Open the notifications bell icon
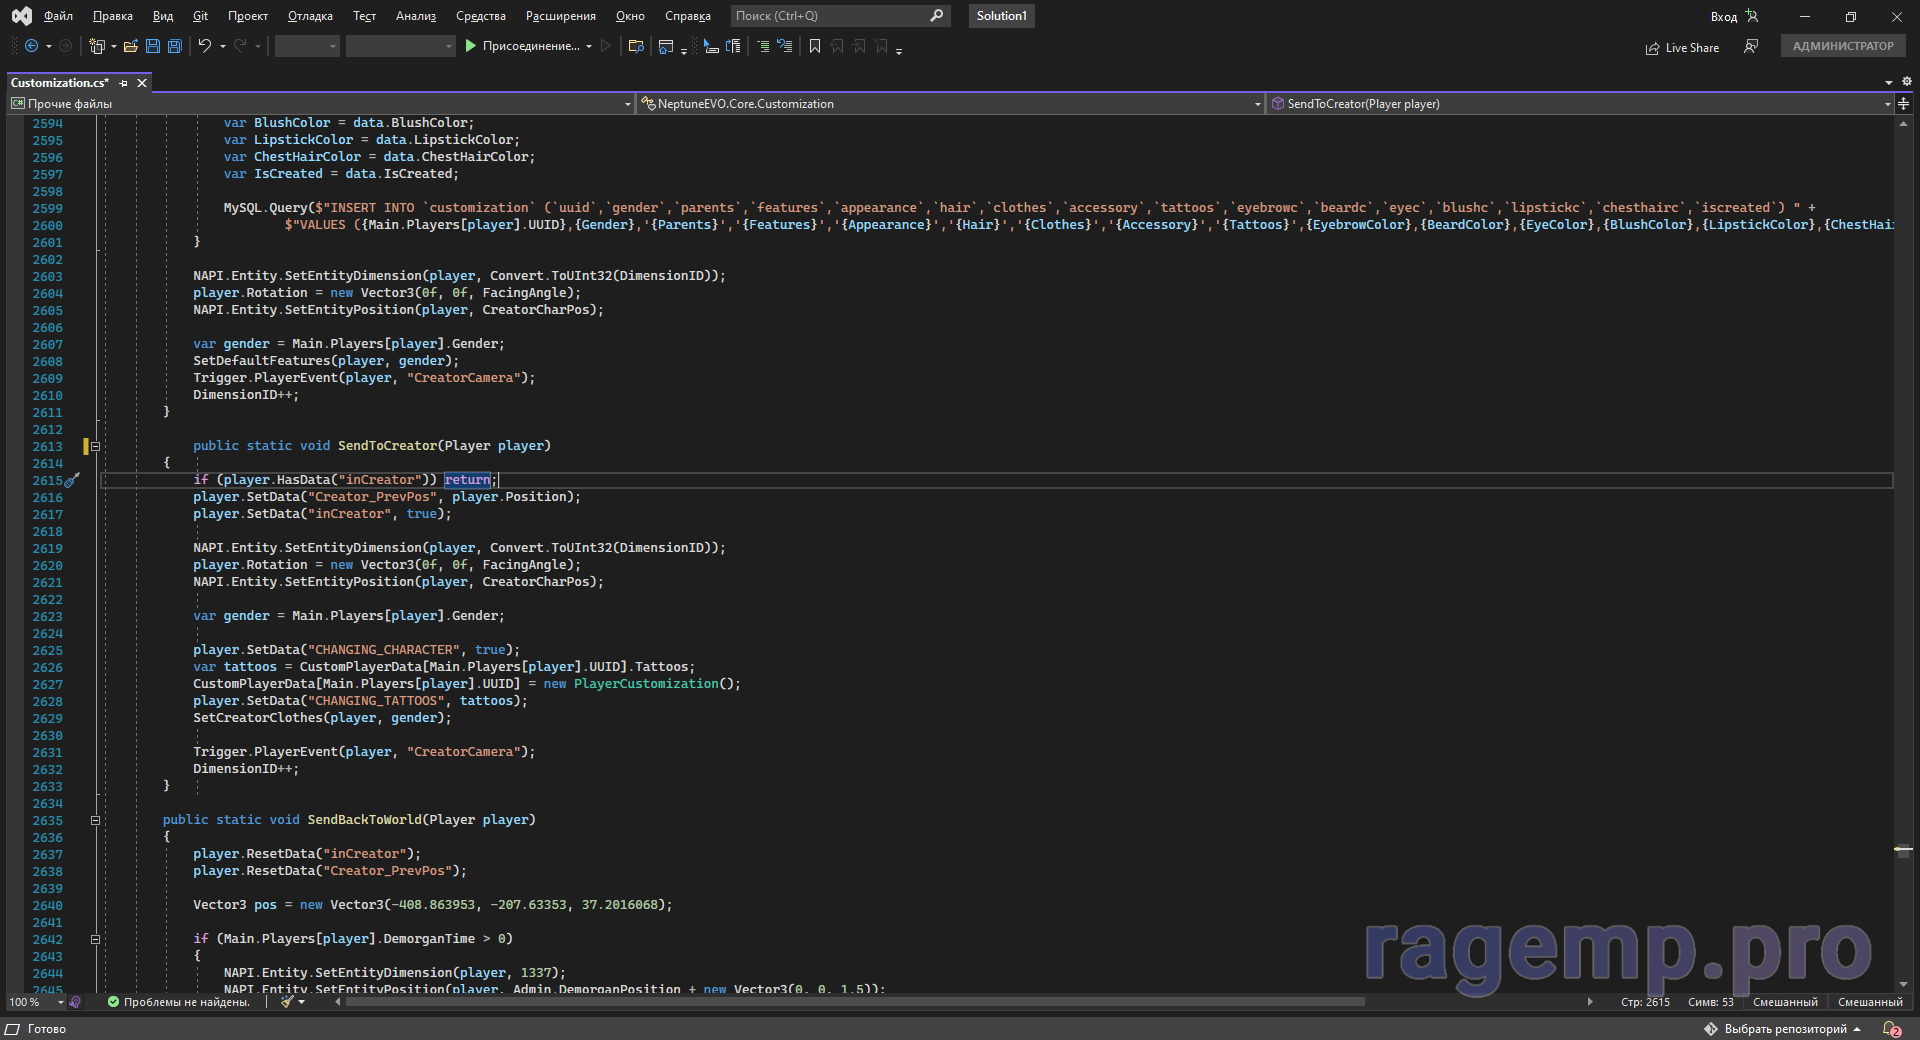The image size is (1920, 1040). coord(1891,1029)
